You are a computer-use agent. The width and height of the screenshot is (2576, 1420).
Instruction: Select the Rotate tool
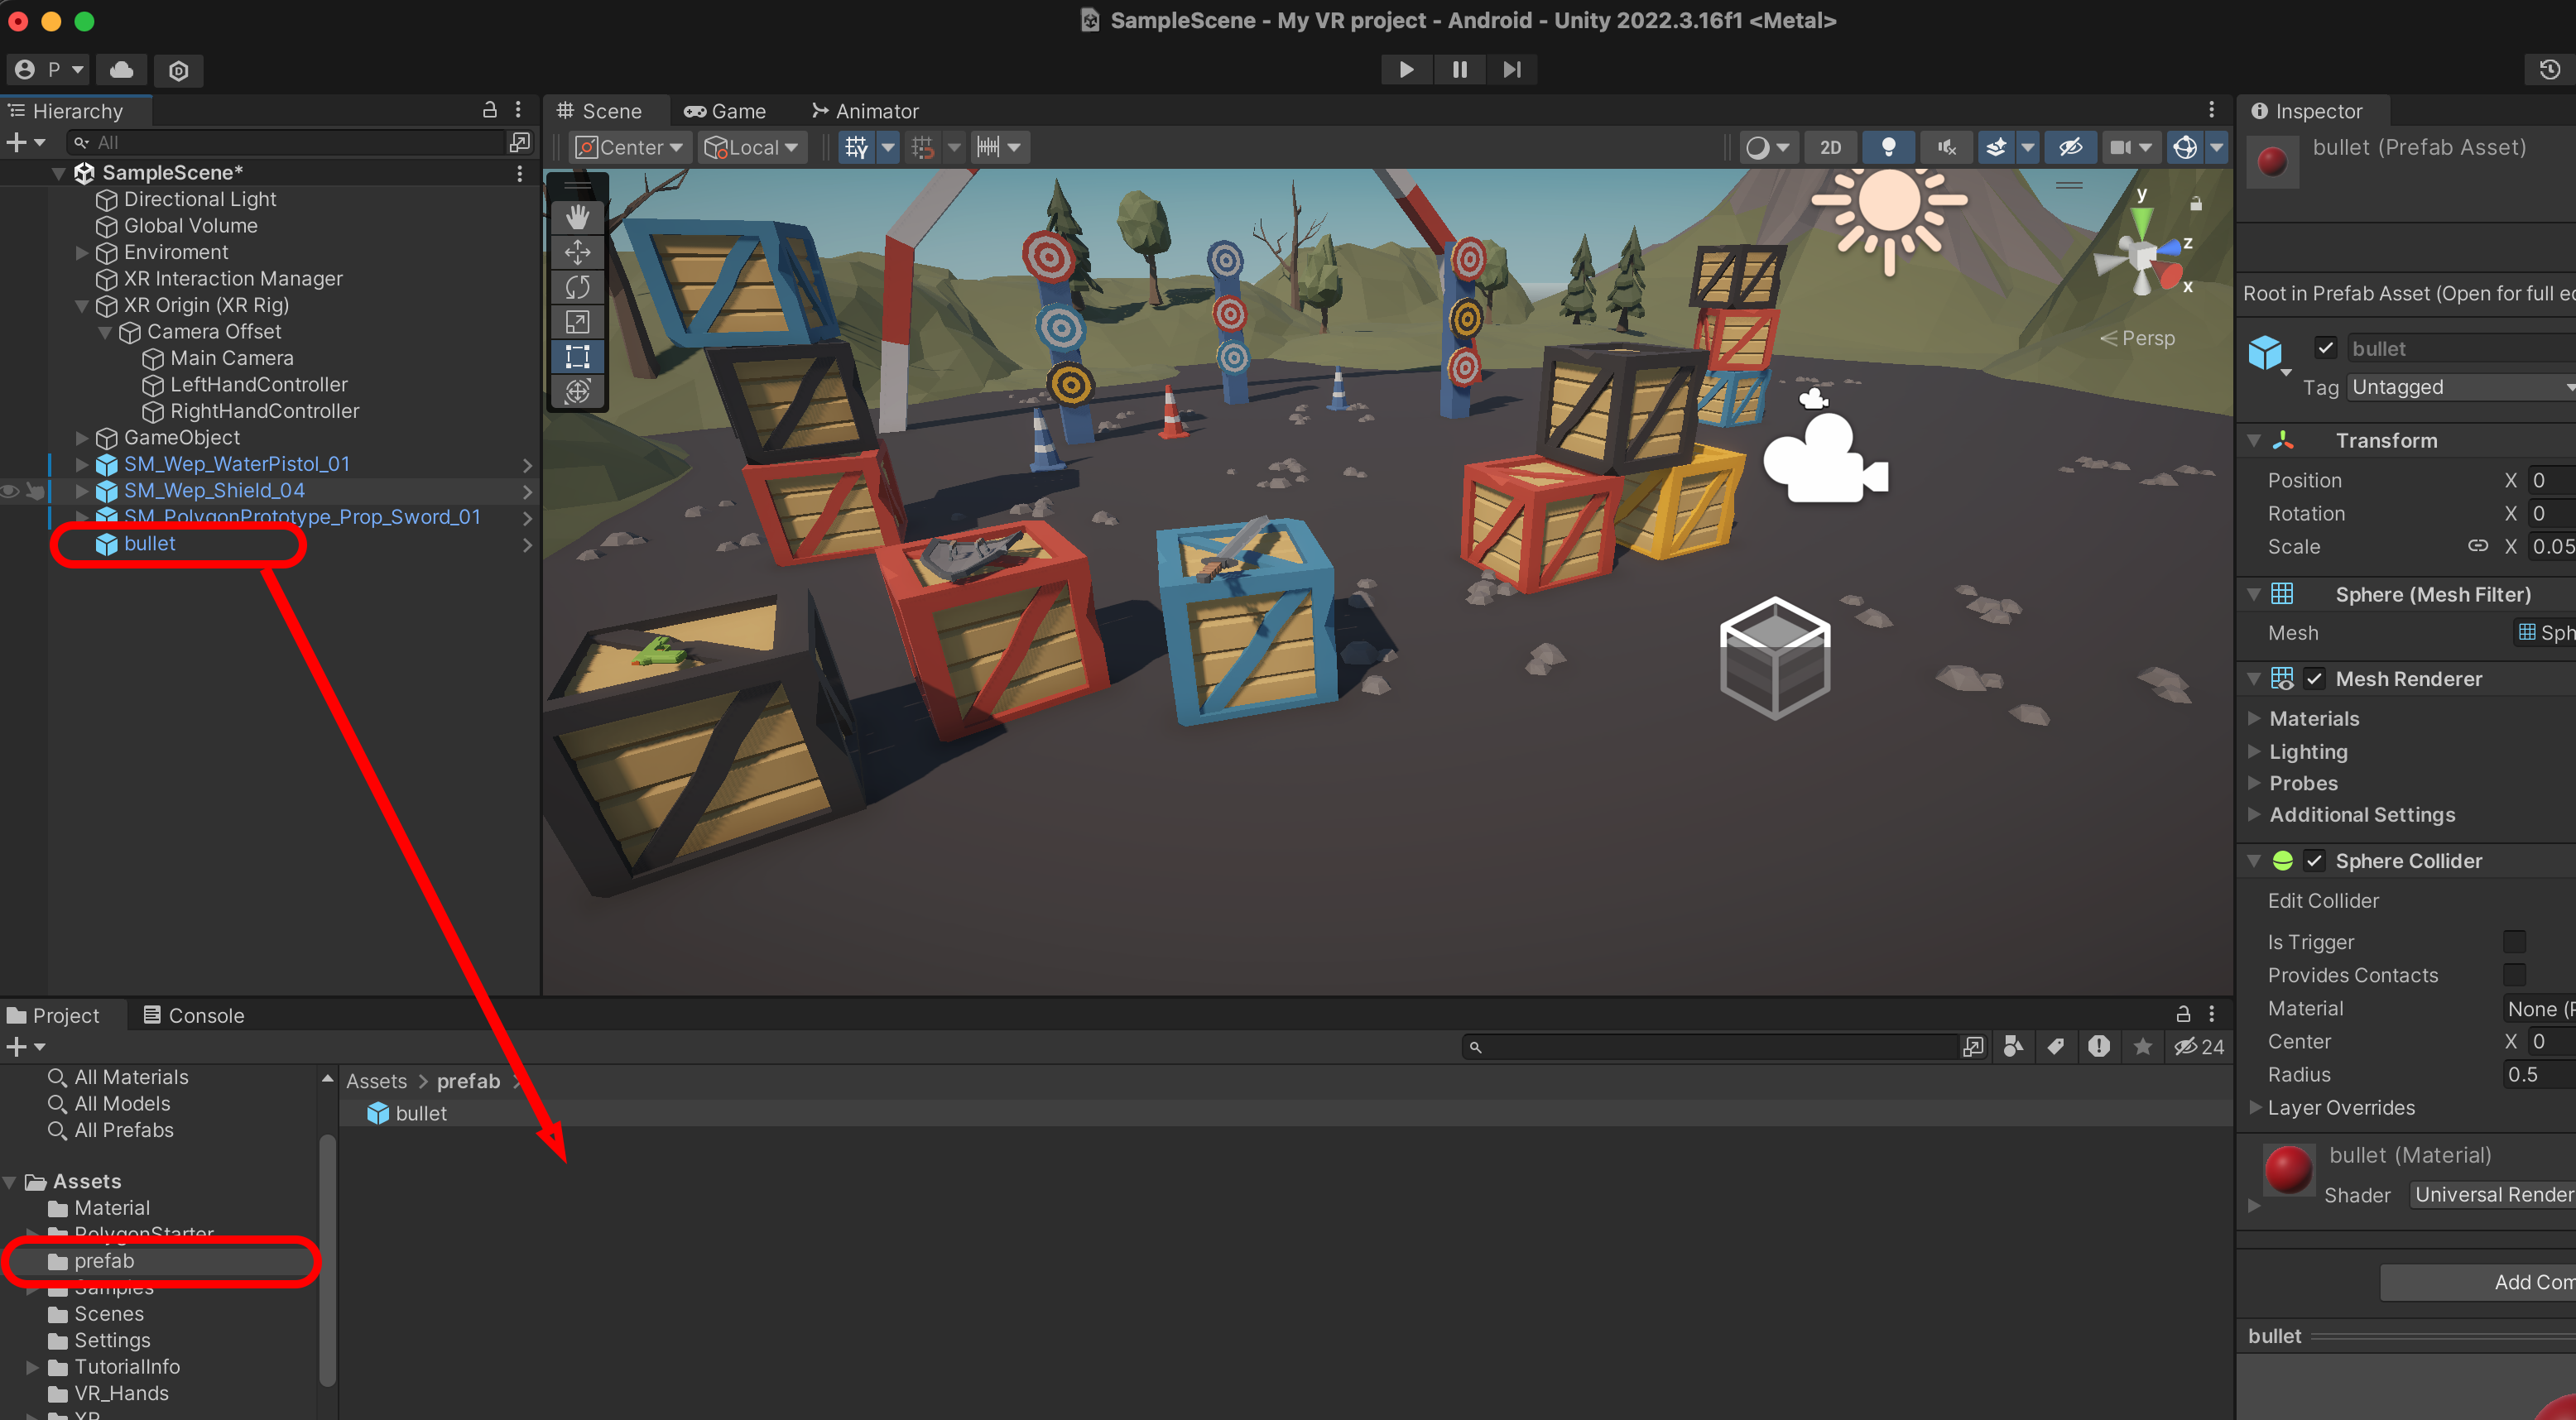click(577, 287)
